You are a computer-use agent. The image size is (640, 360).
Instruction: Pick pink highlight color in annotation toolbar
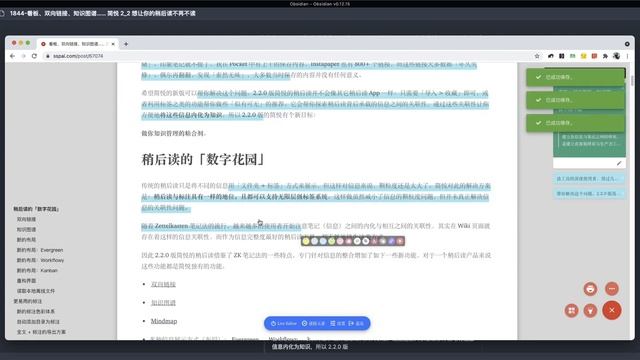click(x=340, y=241)
